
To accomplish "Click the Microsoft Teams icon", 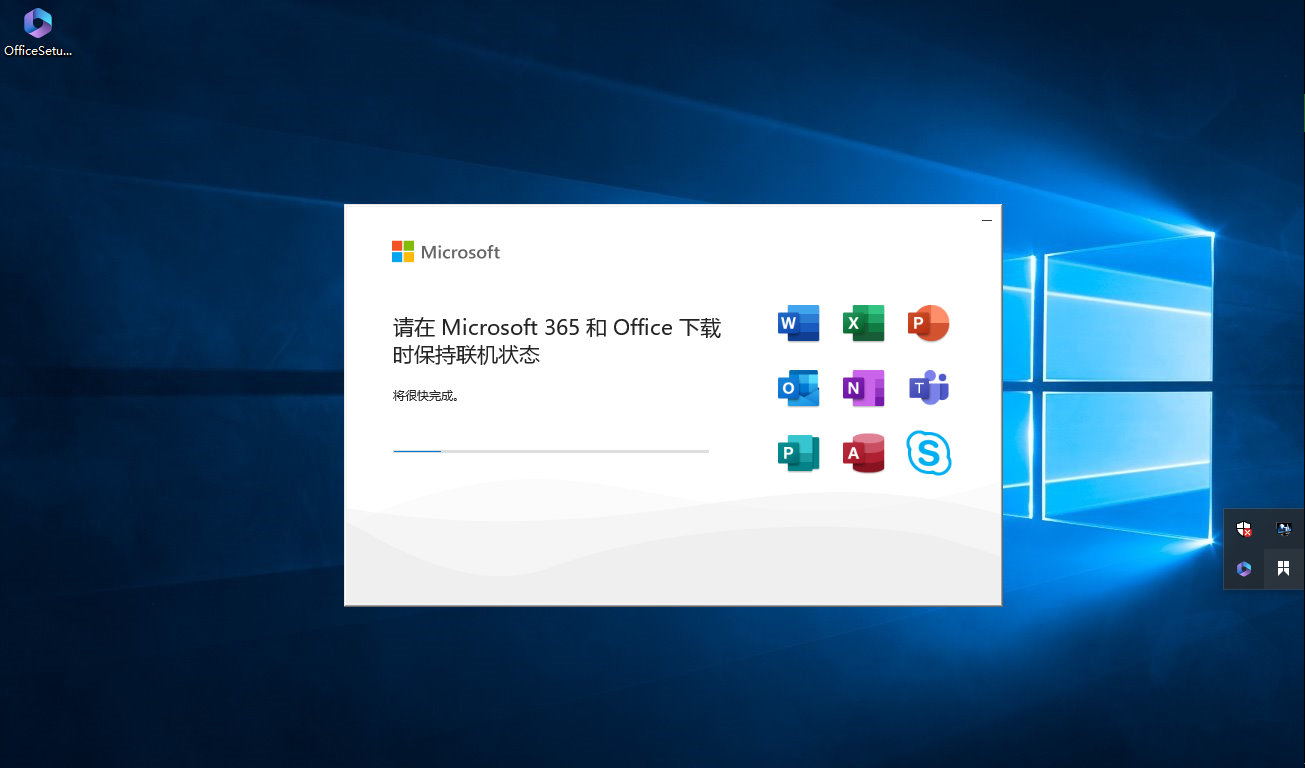I will [928, 388].
